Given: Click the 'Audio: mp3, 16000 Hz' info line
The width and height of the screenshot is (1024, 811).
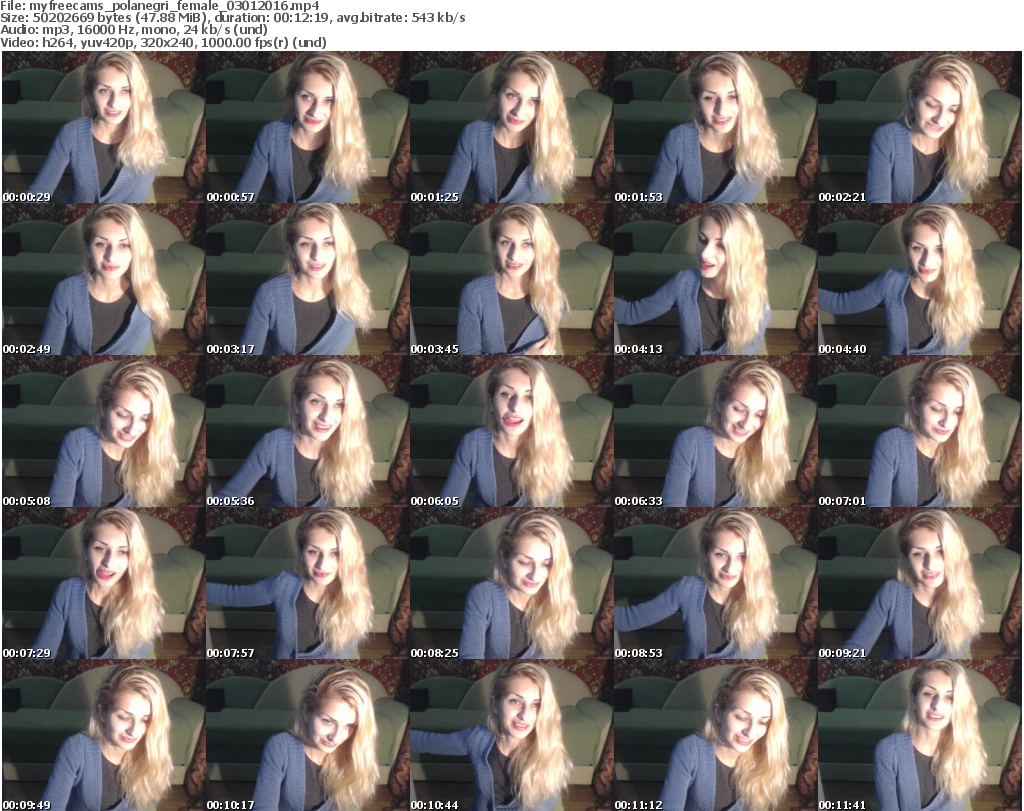Looking at the screenshot, I should (x=134, y=30).
